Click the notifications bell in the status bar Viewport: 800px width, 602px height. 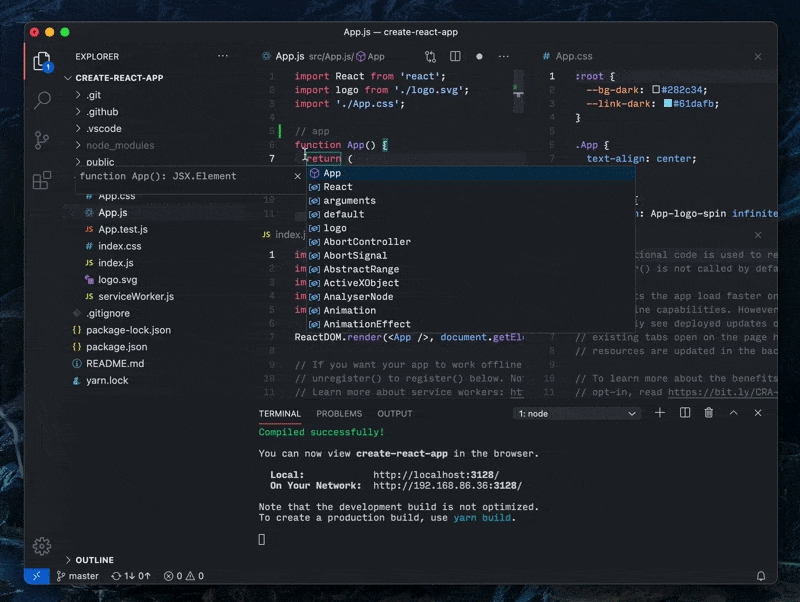coord(762,576)
